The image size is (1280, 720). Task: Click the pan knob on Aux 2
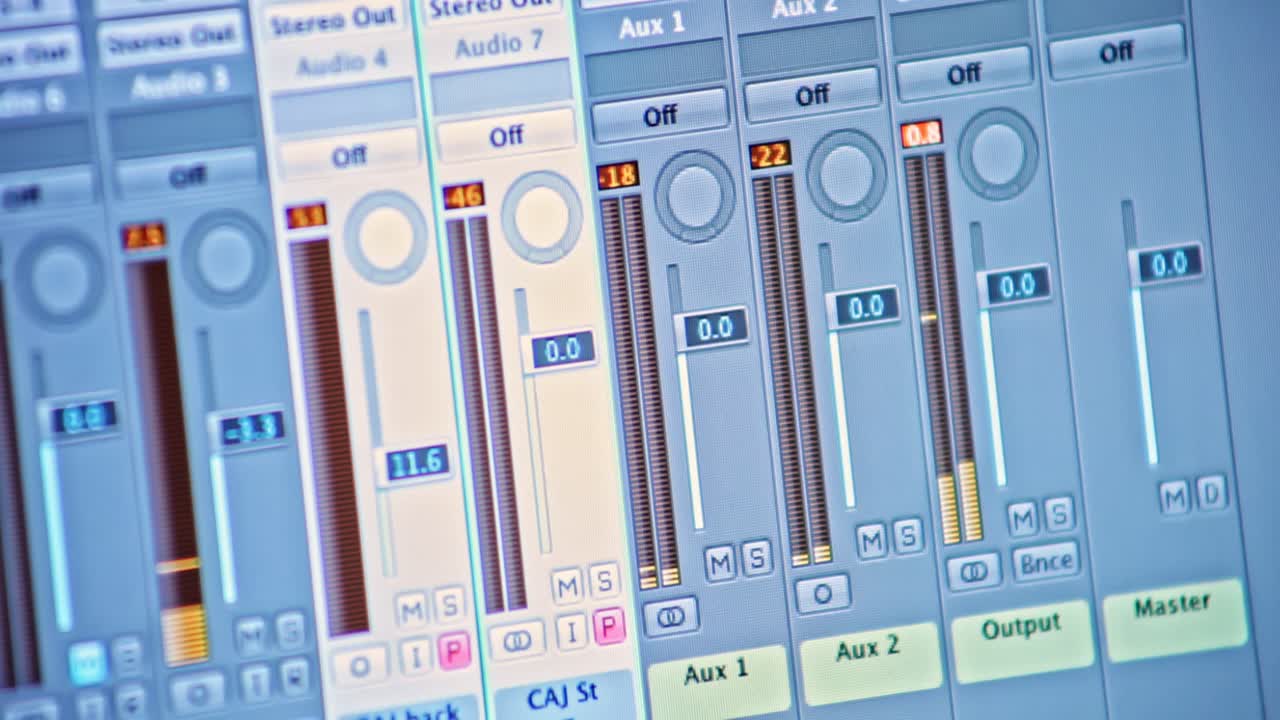[846, 175]
